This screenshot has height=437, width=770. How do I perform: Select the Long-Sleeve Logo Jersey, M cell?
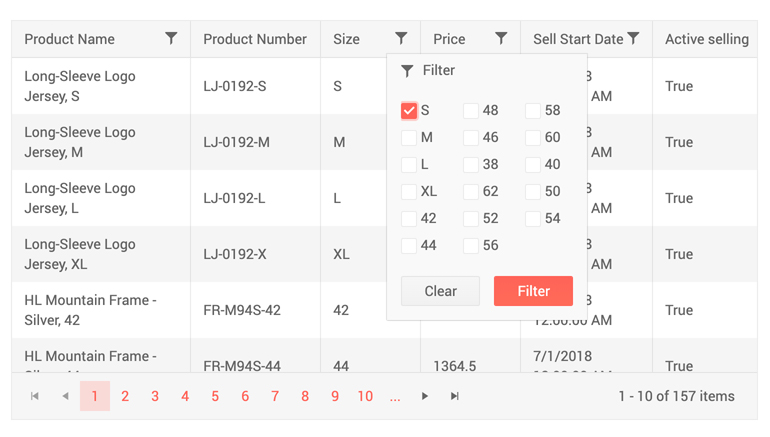pos(101,142)
